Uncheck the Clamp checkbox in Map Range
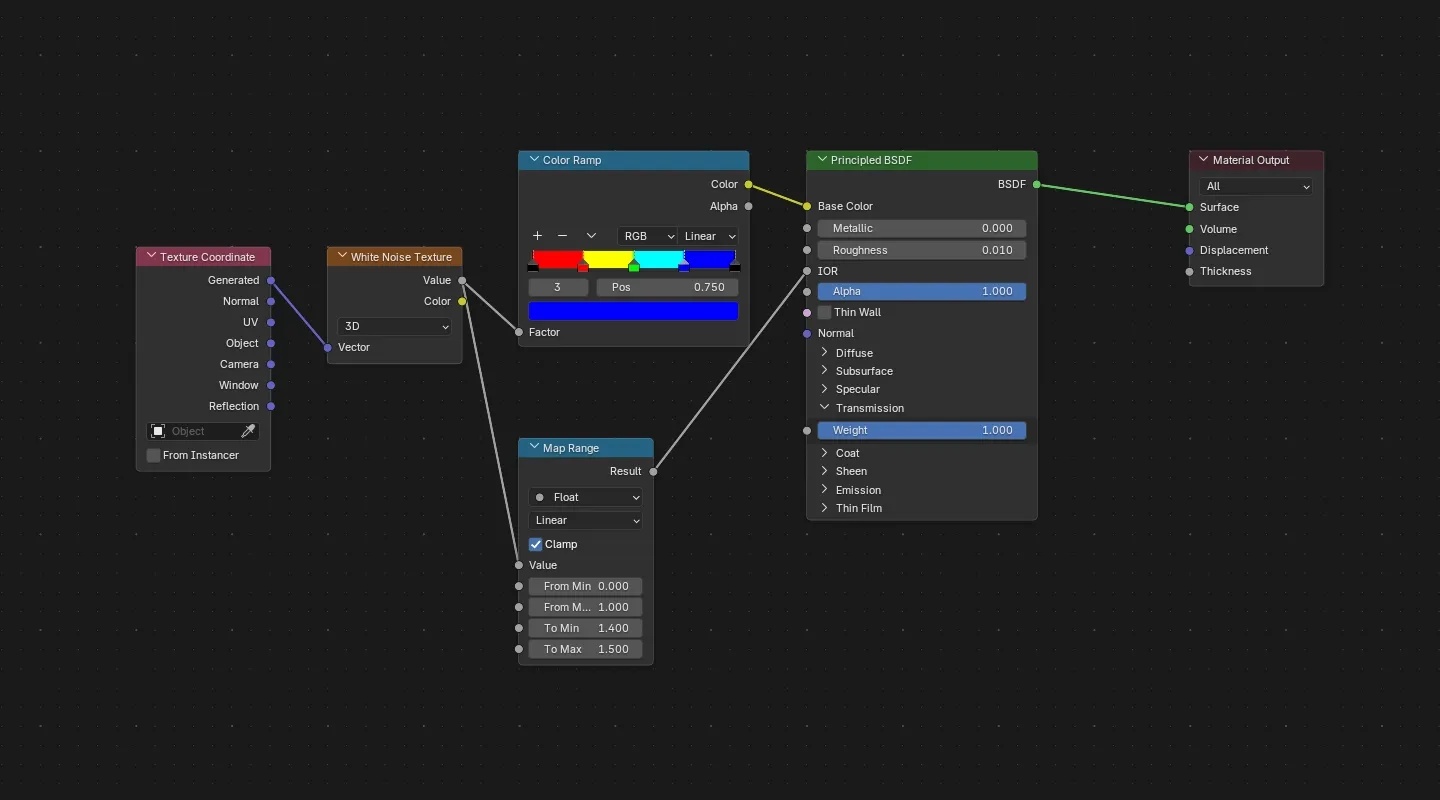The width and height of the screenshot is (1440, 800). (x=535, y=544)
